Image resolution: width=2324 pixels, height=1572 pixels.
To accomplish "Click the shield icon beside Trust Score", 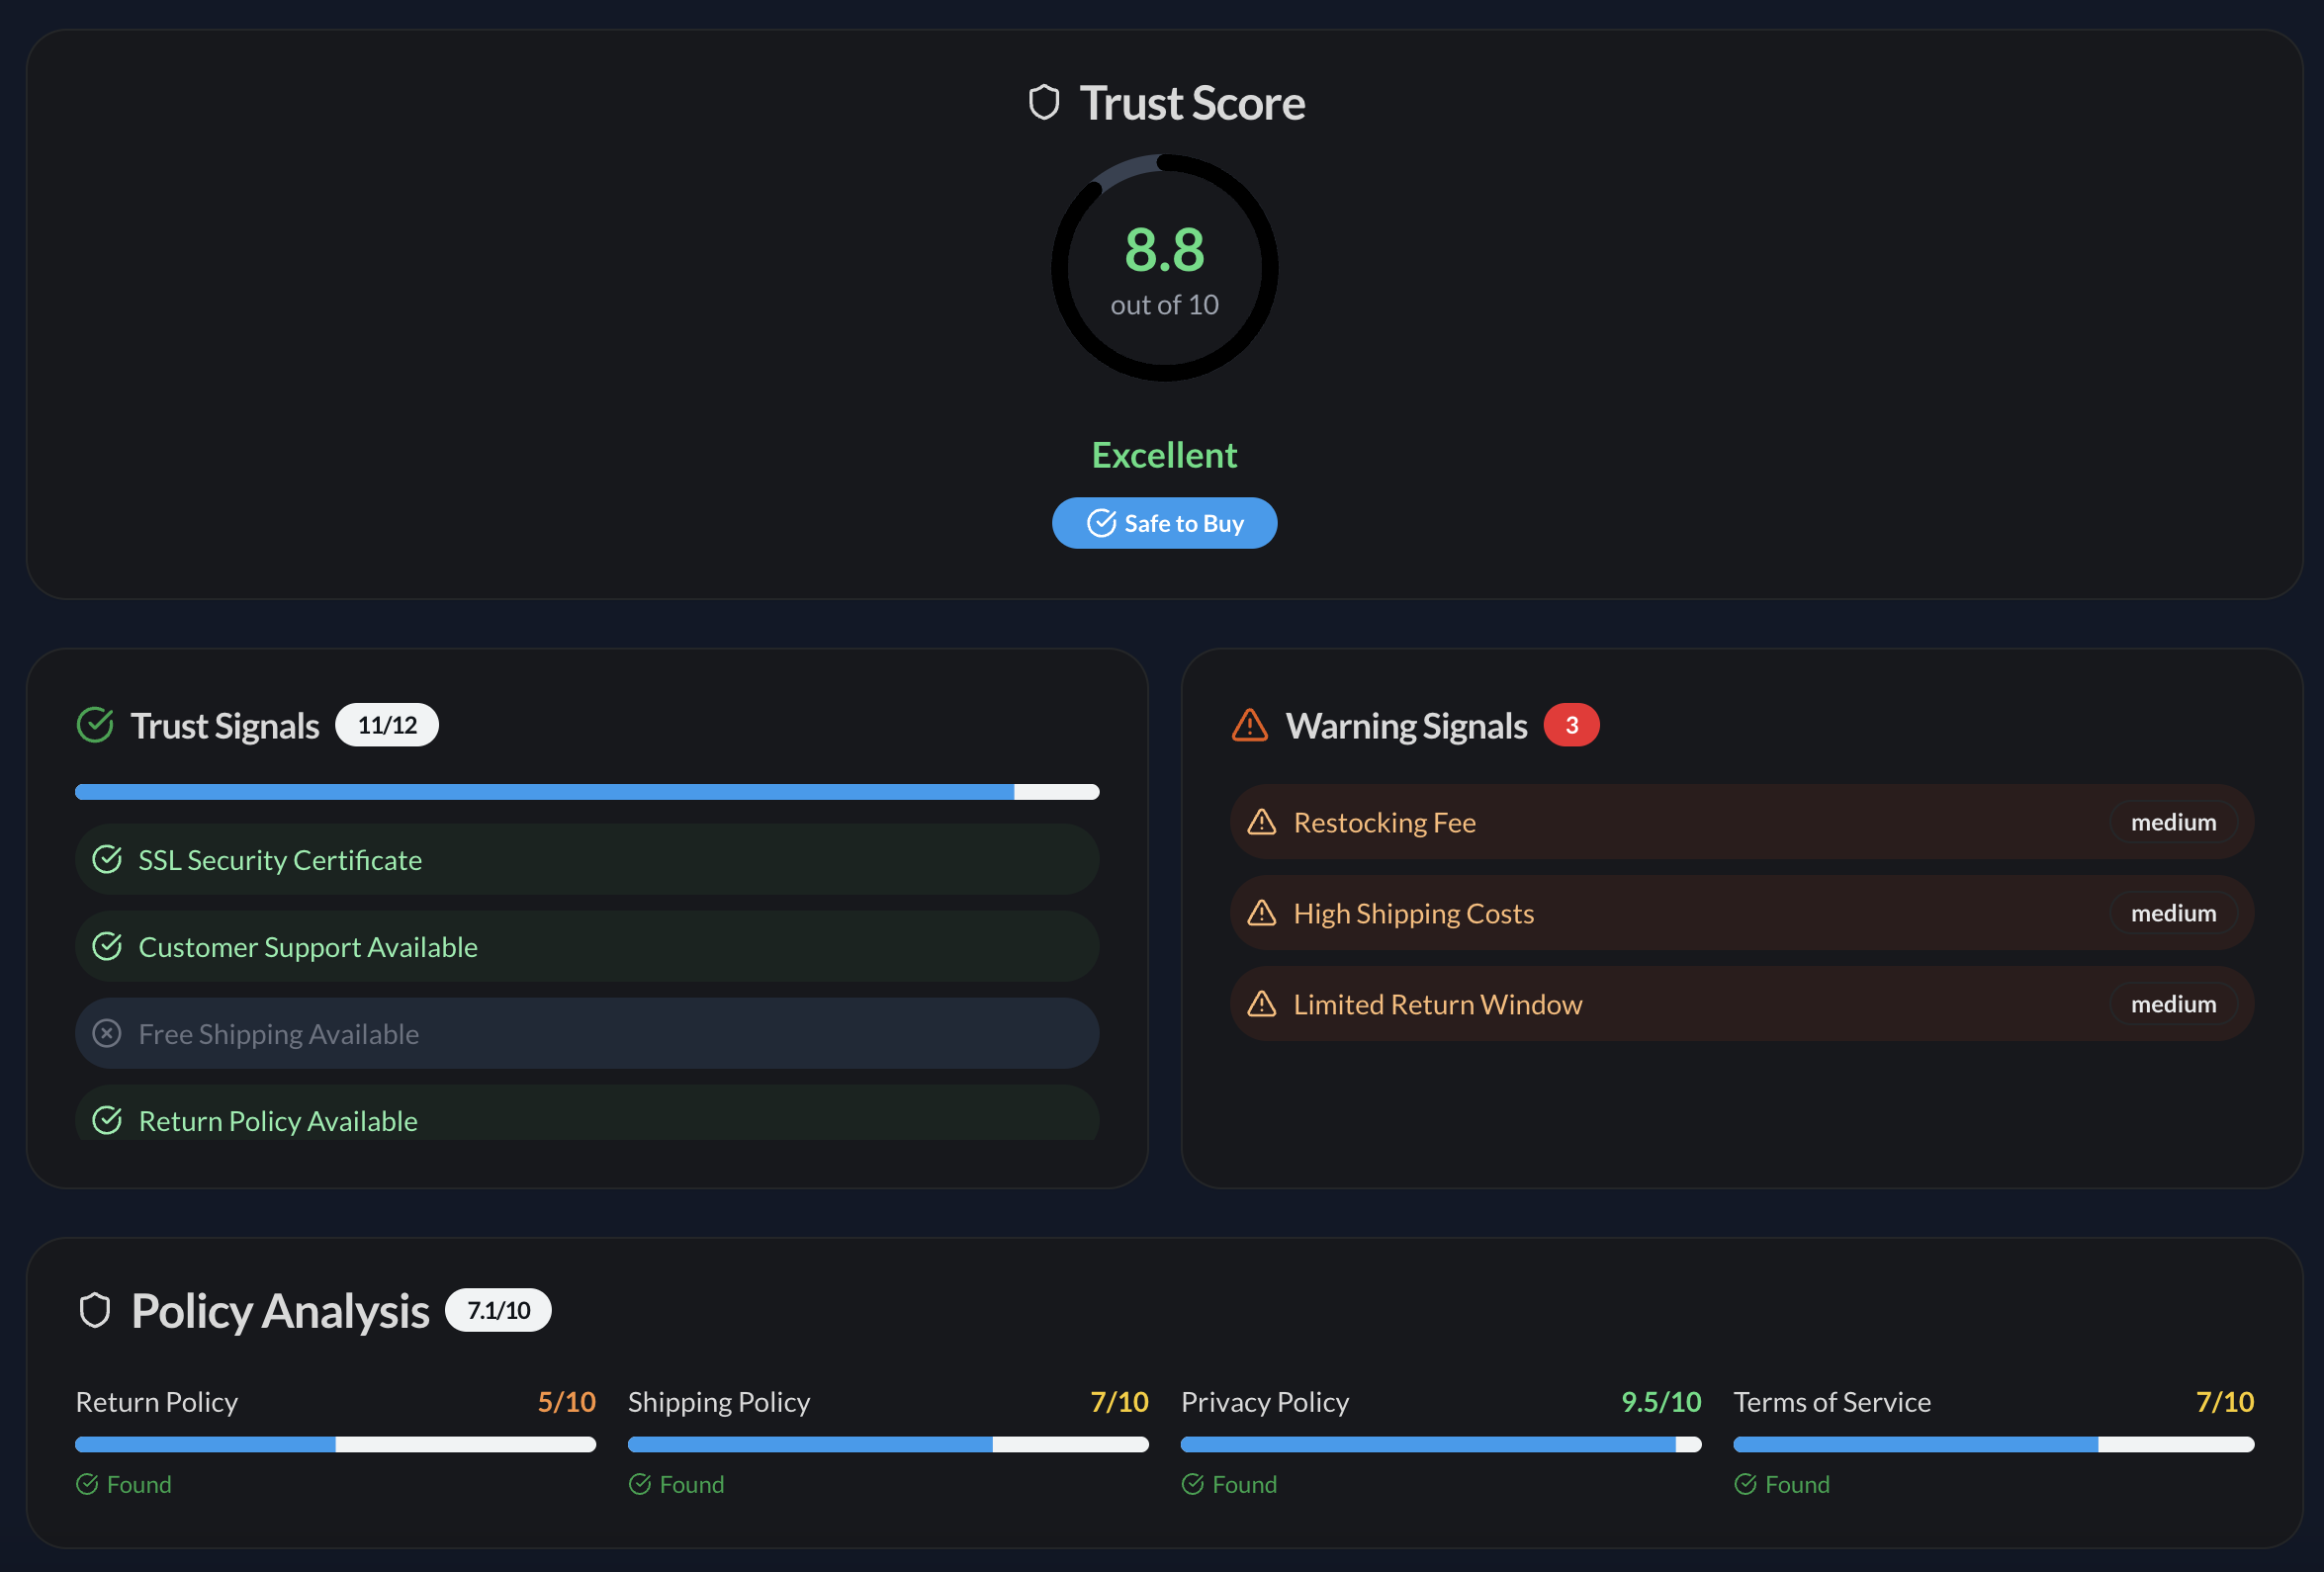I will 1044,103.
